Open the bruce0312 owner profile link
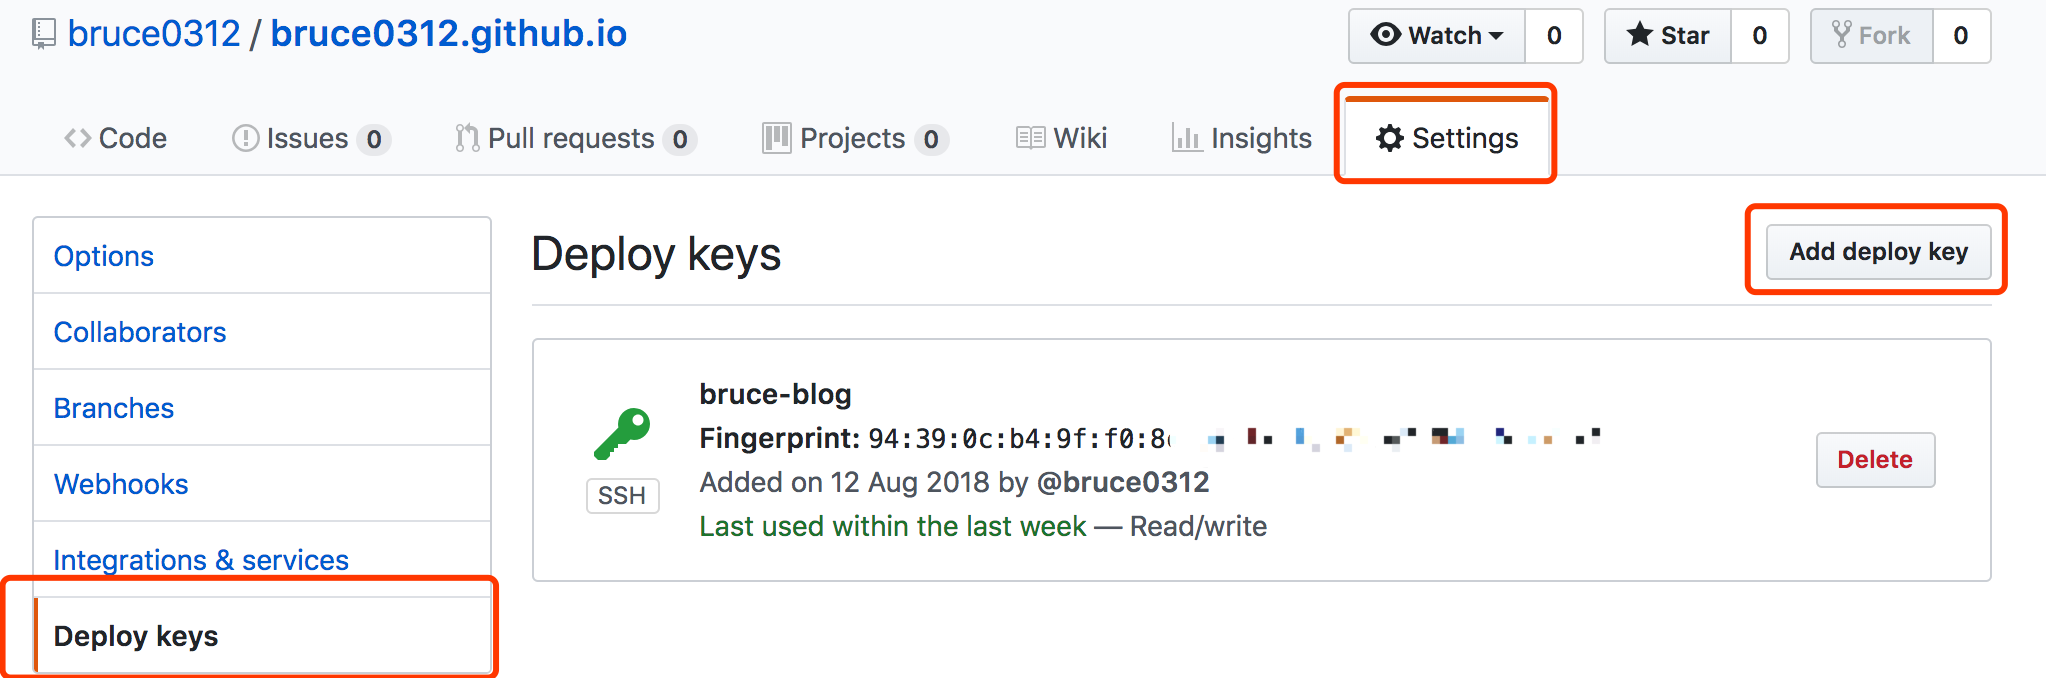Viewport: 2046px width, 678px height. pyautogui.click(x=154, y=34)
